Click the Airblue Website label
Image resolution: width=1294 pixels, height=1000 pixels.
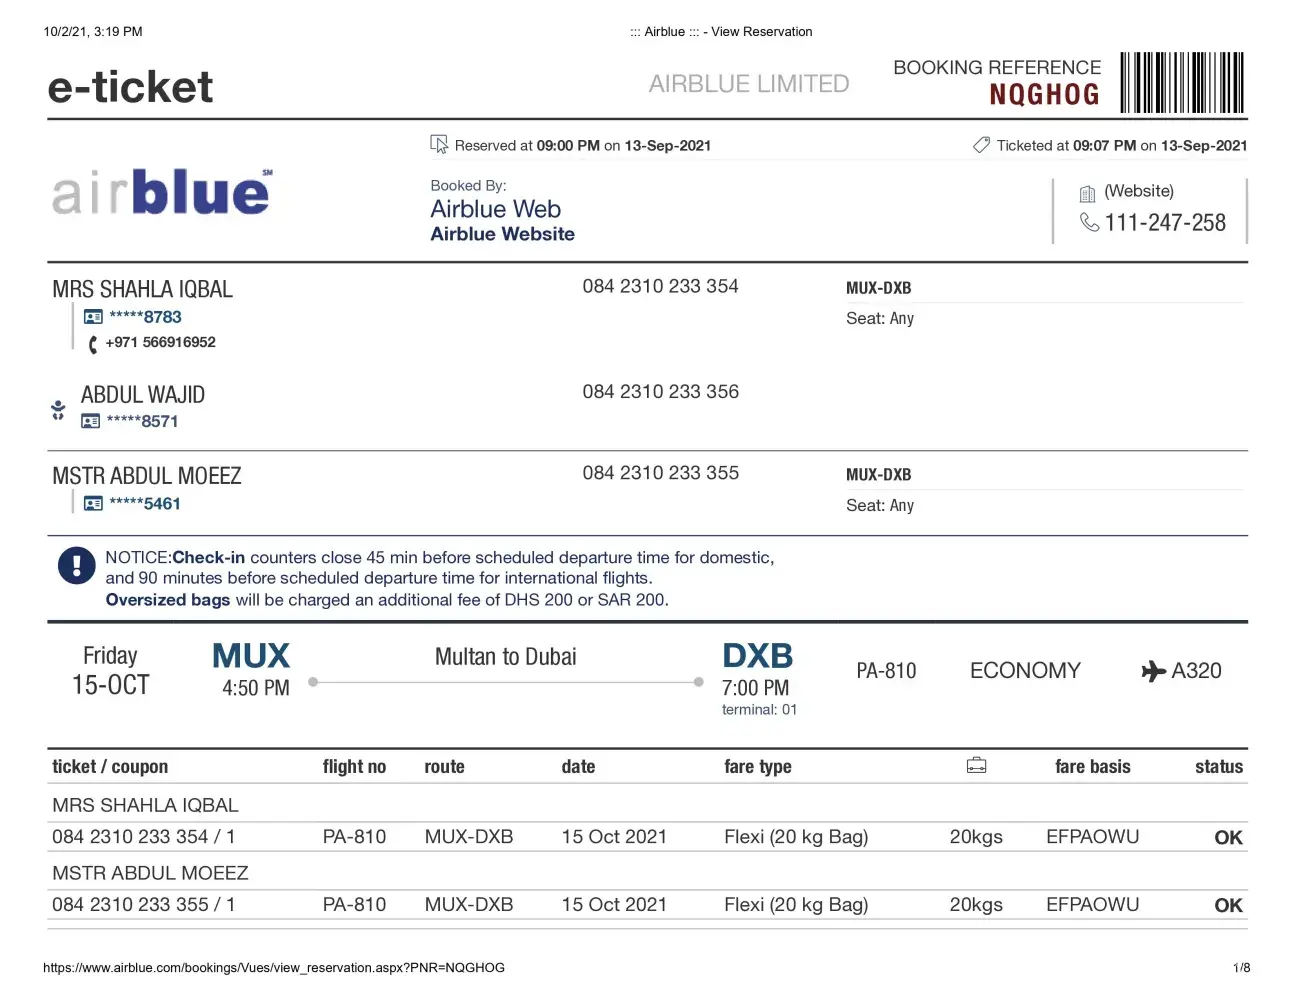click(x=503, y=234)
